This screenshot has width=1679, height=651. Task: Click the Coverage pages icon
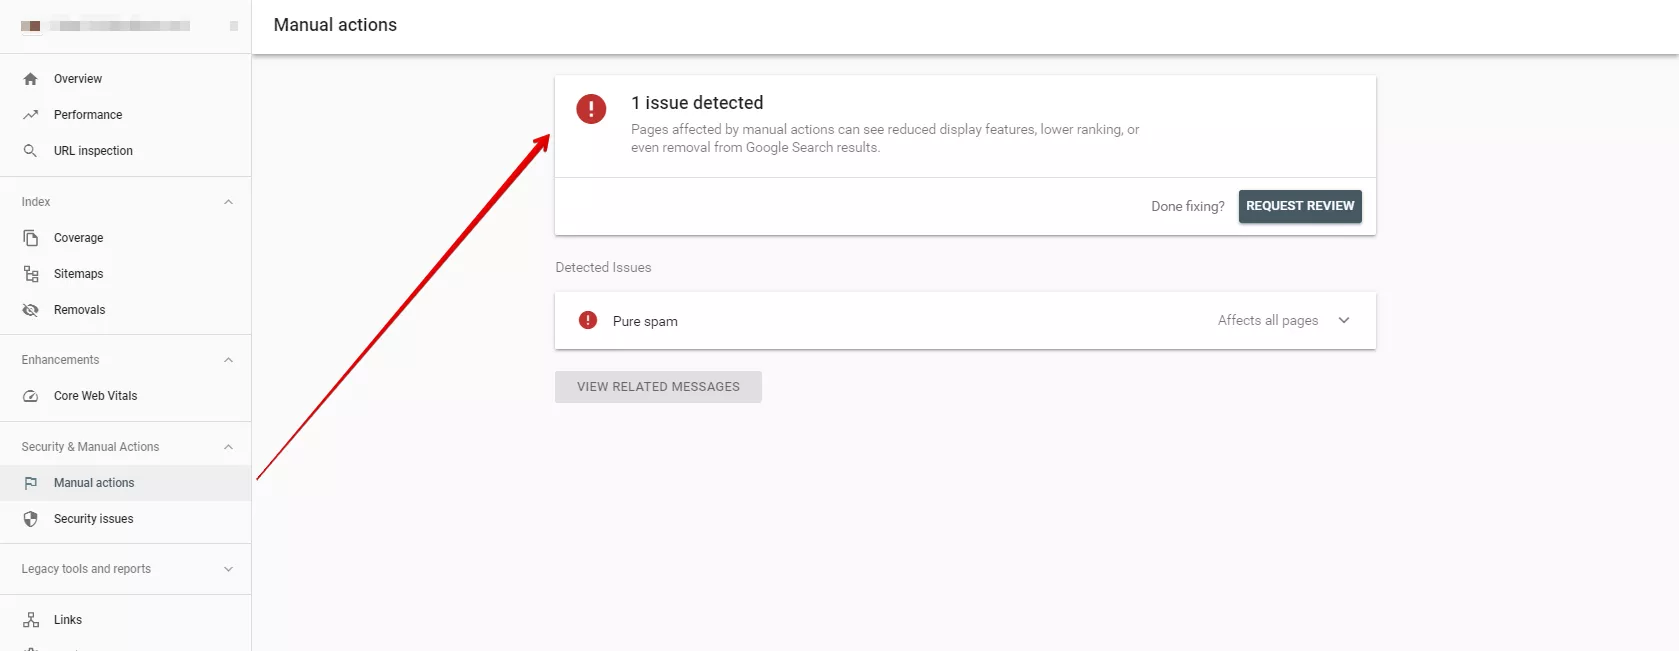(x=30, y=238)
